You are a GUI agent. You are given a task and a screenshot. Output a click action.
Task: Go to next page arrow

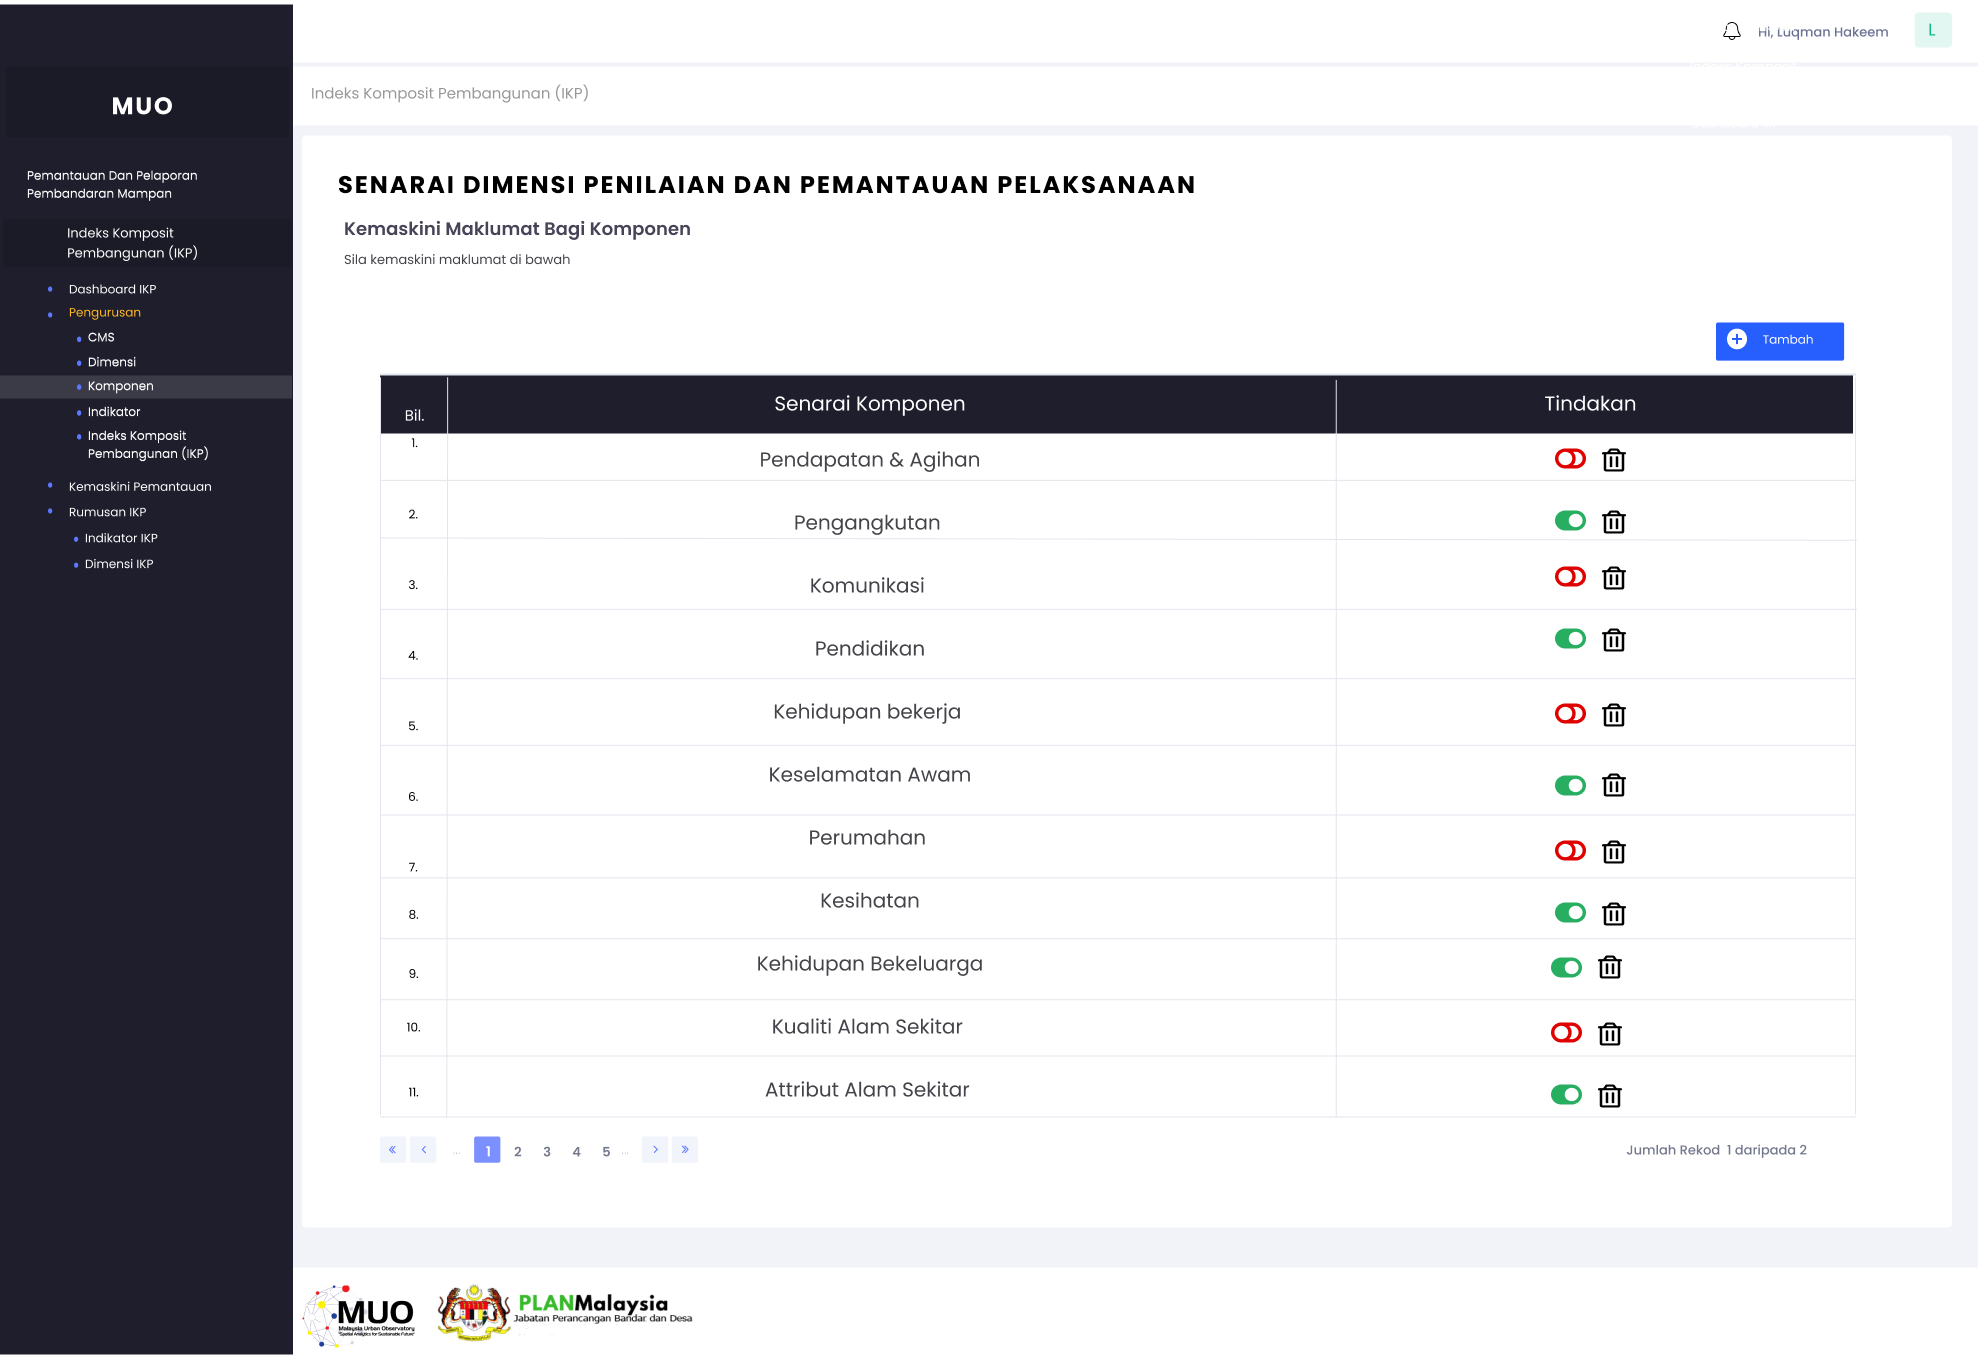point(655,1150)
